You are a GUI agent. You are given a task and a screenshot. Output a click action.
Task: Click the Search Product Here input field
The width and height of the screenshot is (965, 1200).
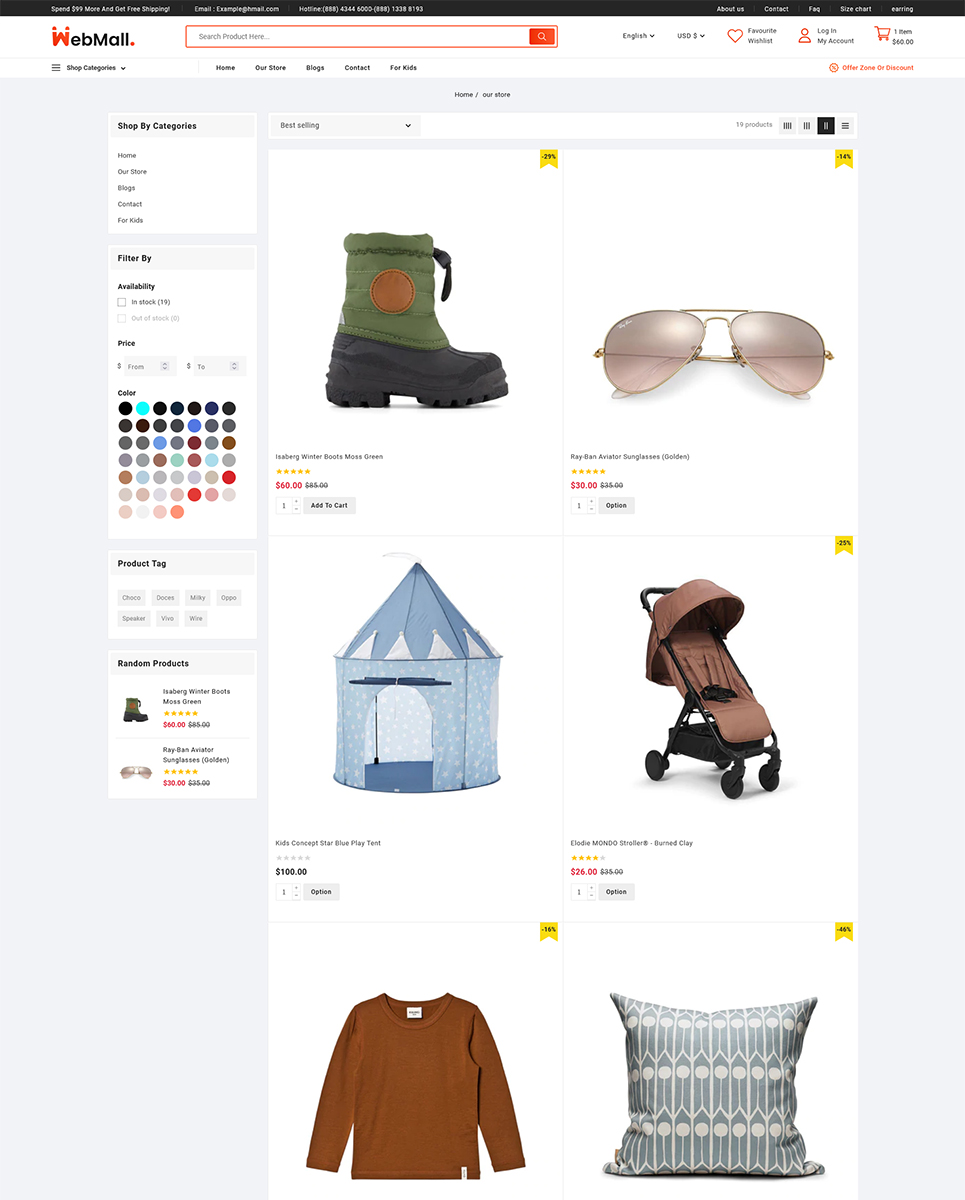point(358,37)
